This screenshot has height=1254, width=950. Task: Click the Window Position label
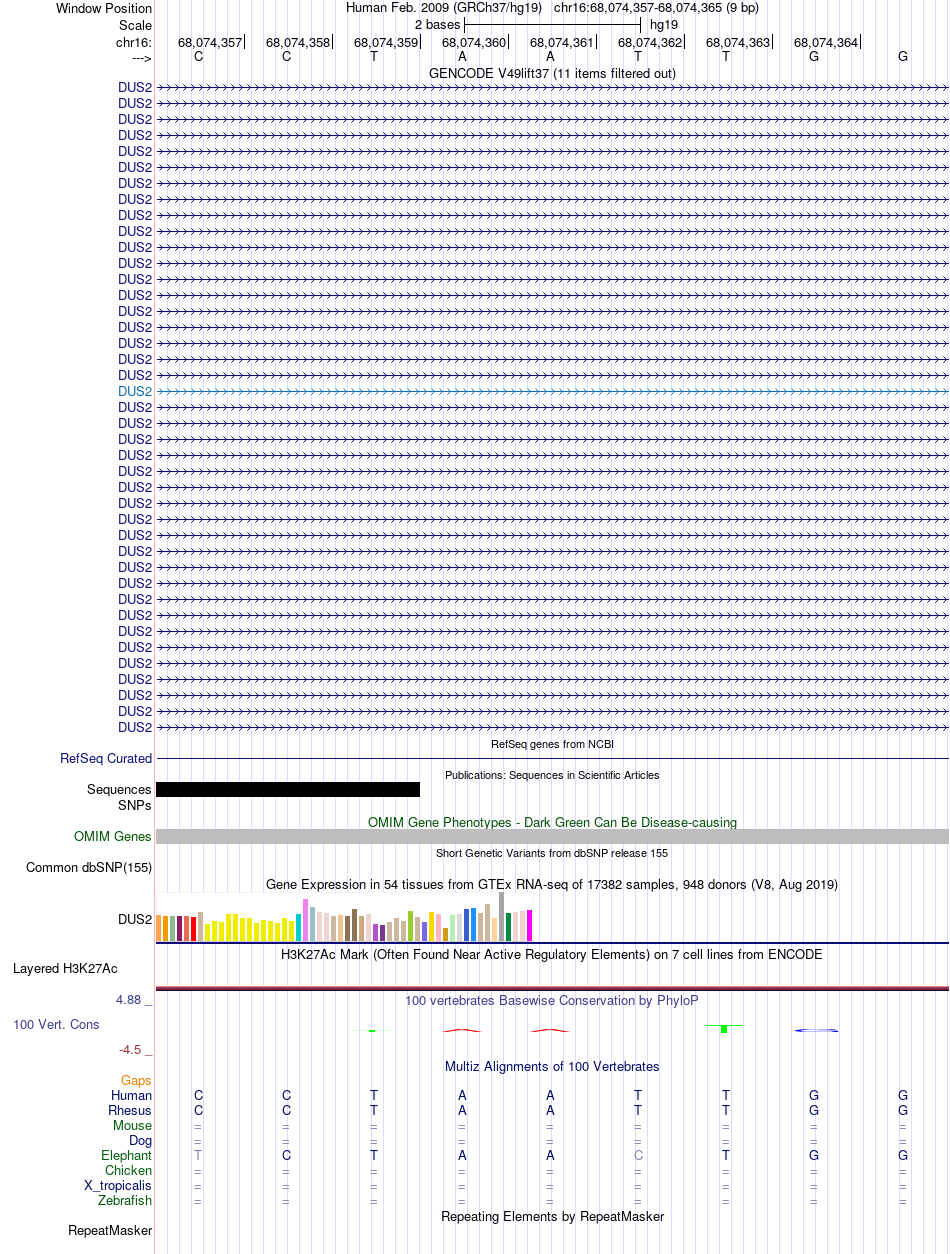(104, 8)
